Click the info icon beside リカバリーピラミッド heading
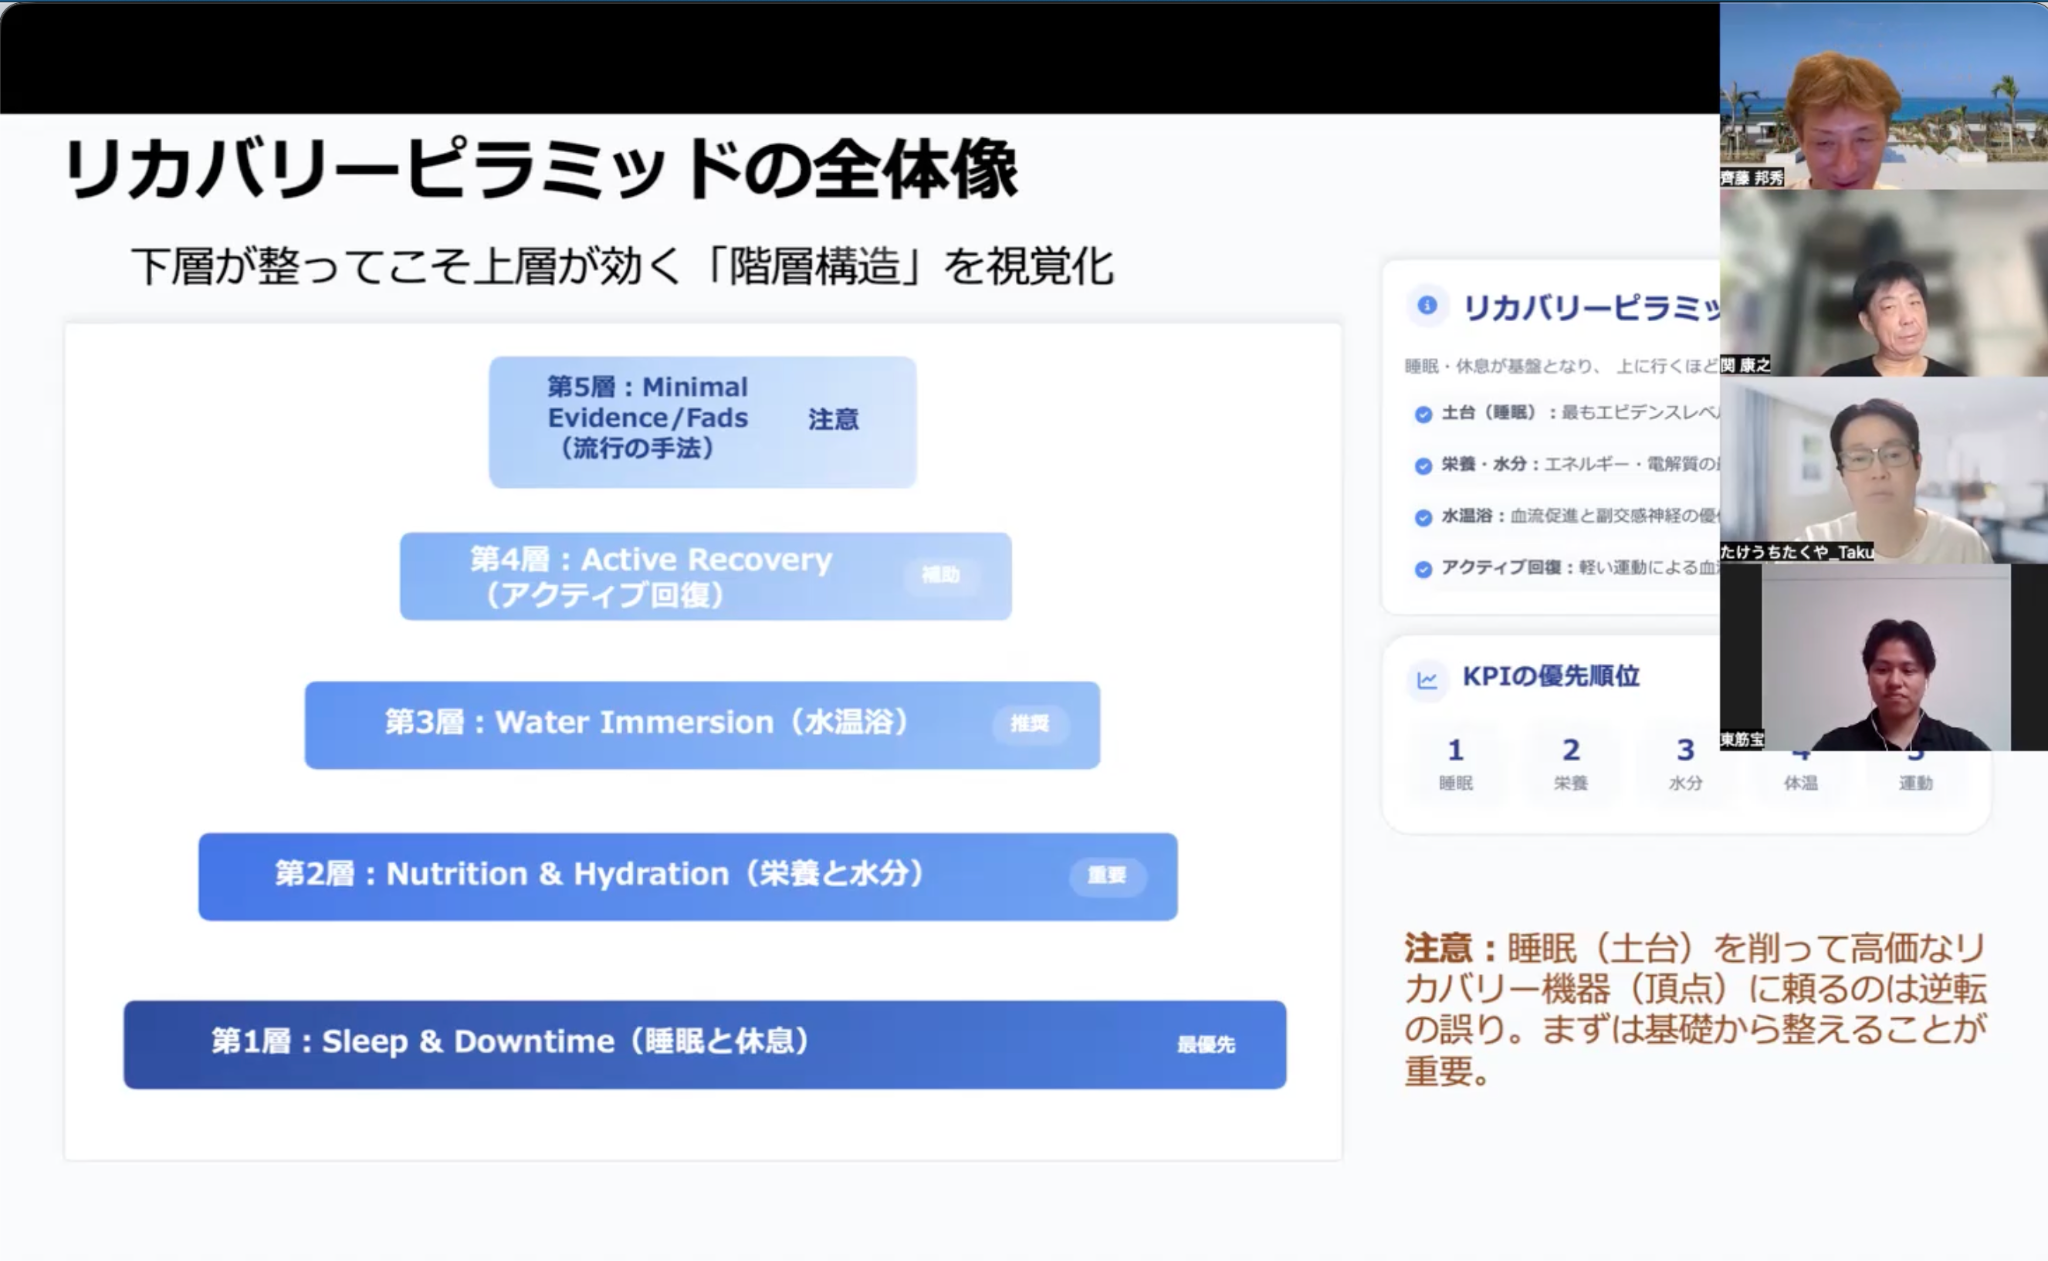Screen dimensions: 2048x1261 click(x=1427, y=306)
